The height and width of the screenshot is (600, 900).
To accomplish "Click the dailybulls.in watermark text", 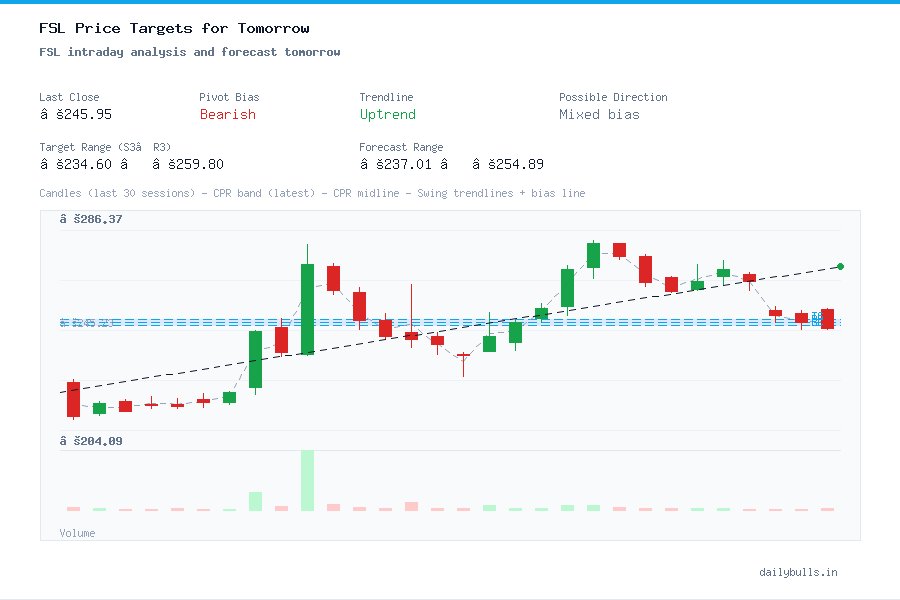I will pos(798,572).
